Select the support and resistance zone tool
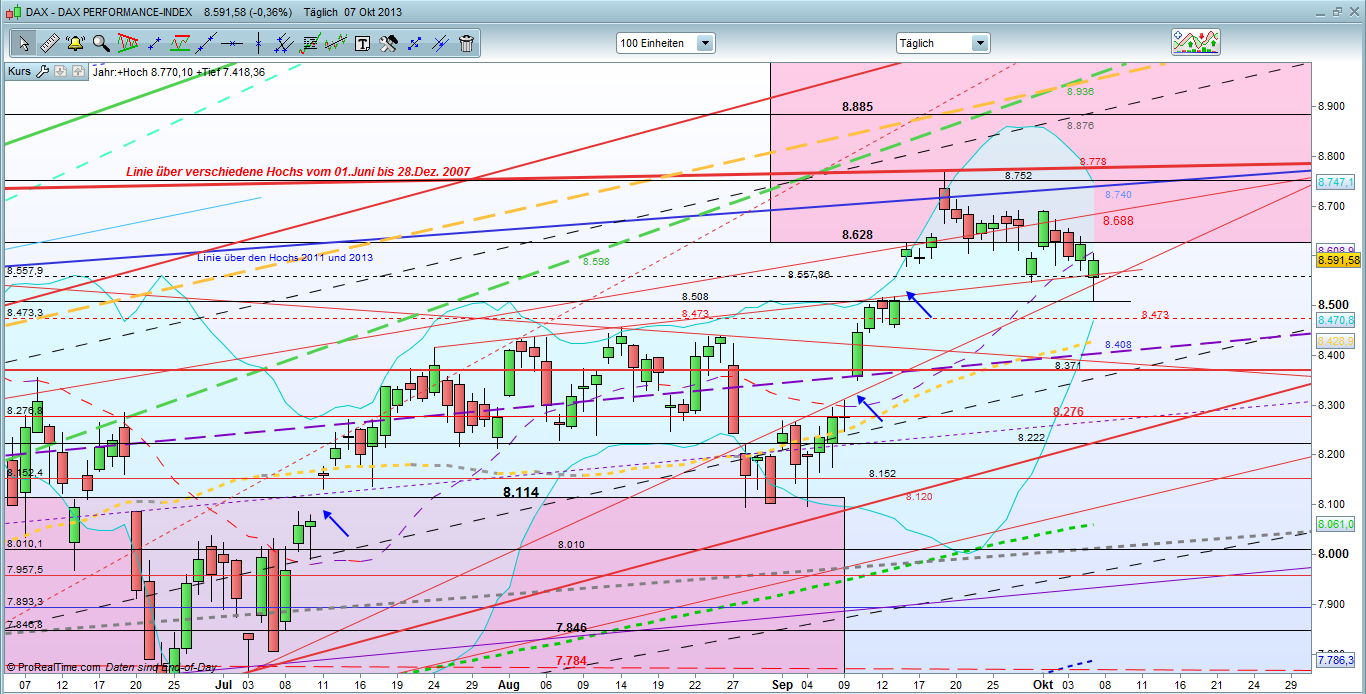Viewport: 1366px width, 694px height. click(180, 43)
